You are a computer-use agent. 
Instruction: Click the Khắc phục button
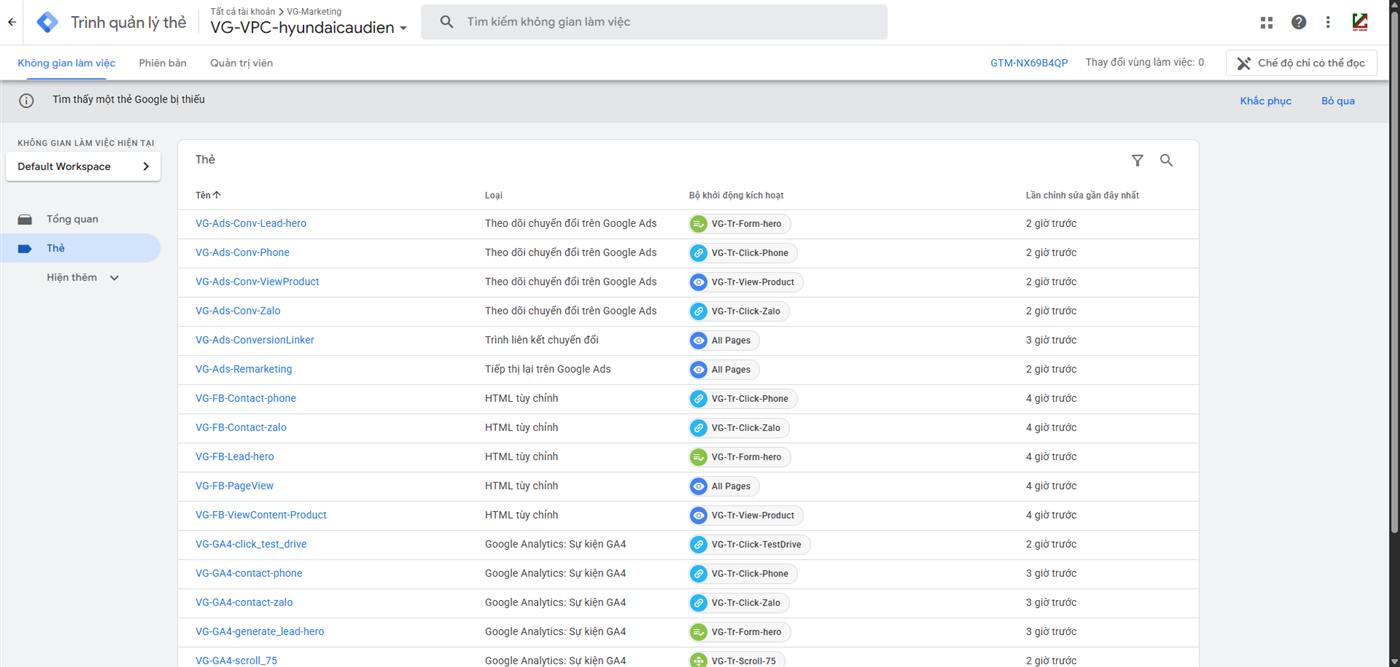tap(1265, 101)
